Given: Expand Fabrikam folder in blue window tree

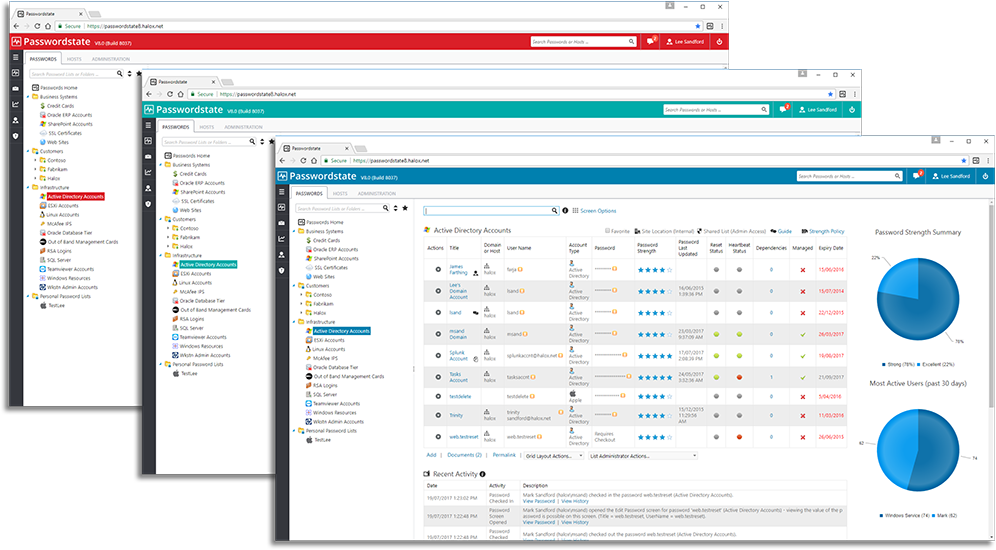Looking at the screenshot, I should (301, 304).
